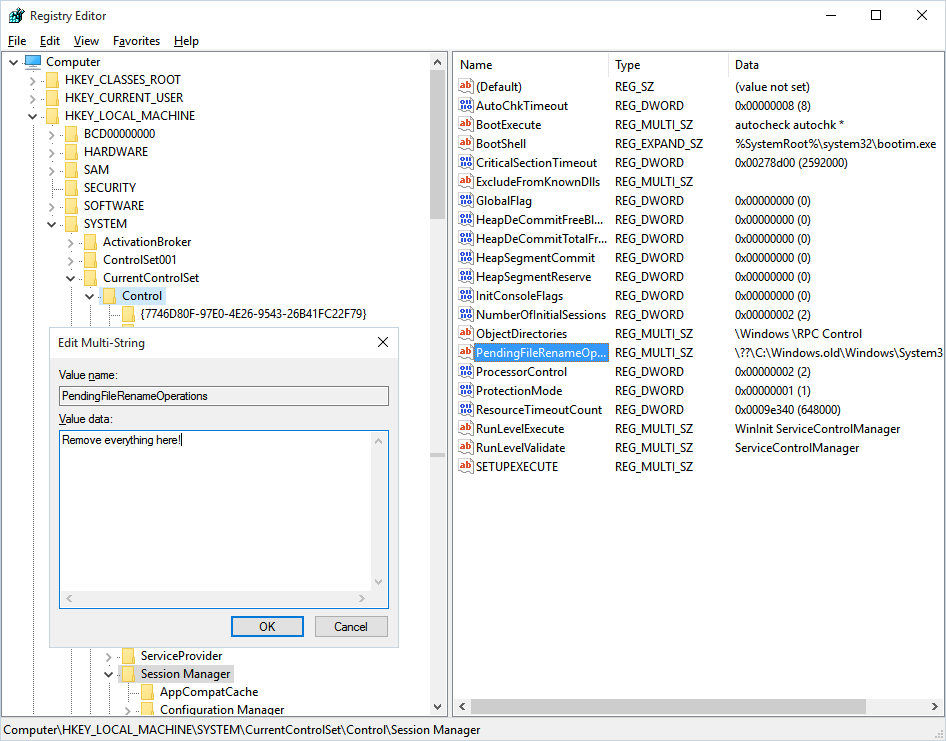The image size is (946, 741).
Task: Select the Configuration Manager key
Action: [222, 710]
